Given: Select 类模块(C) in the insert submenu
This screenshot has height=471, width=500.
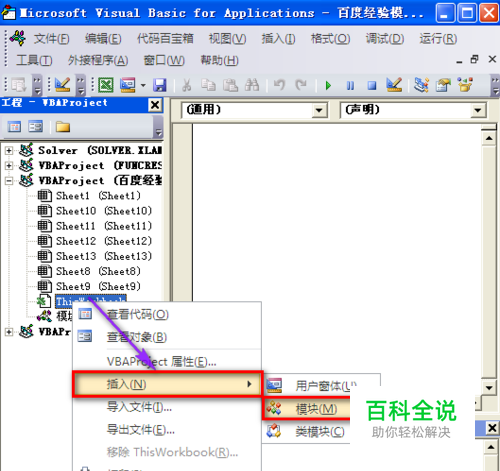Looking at the screenshot, I should pyautogui.click(x=307, y=432).
